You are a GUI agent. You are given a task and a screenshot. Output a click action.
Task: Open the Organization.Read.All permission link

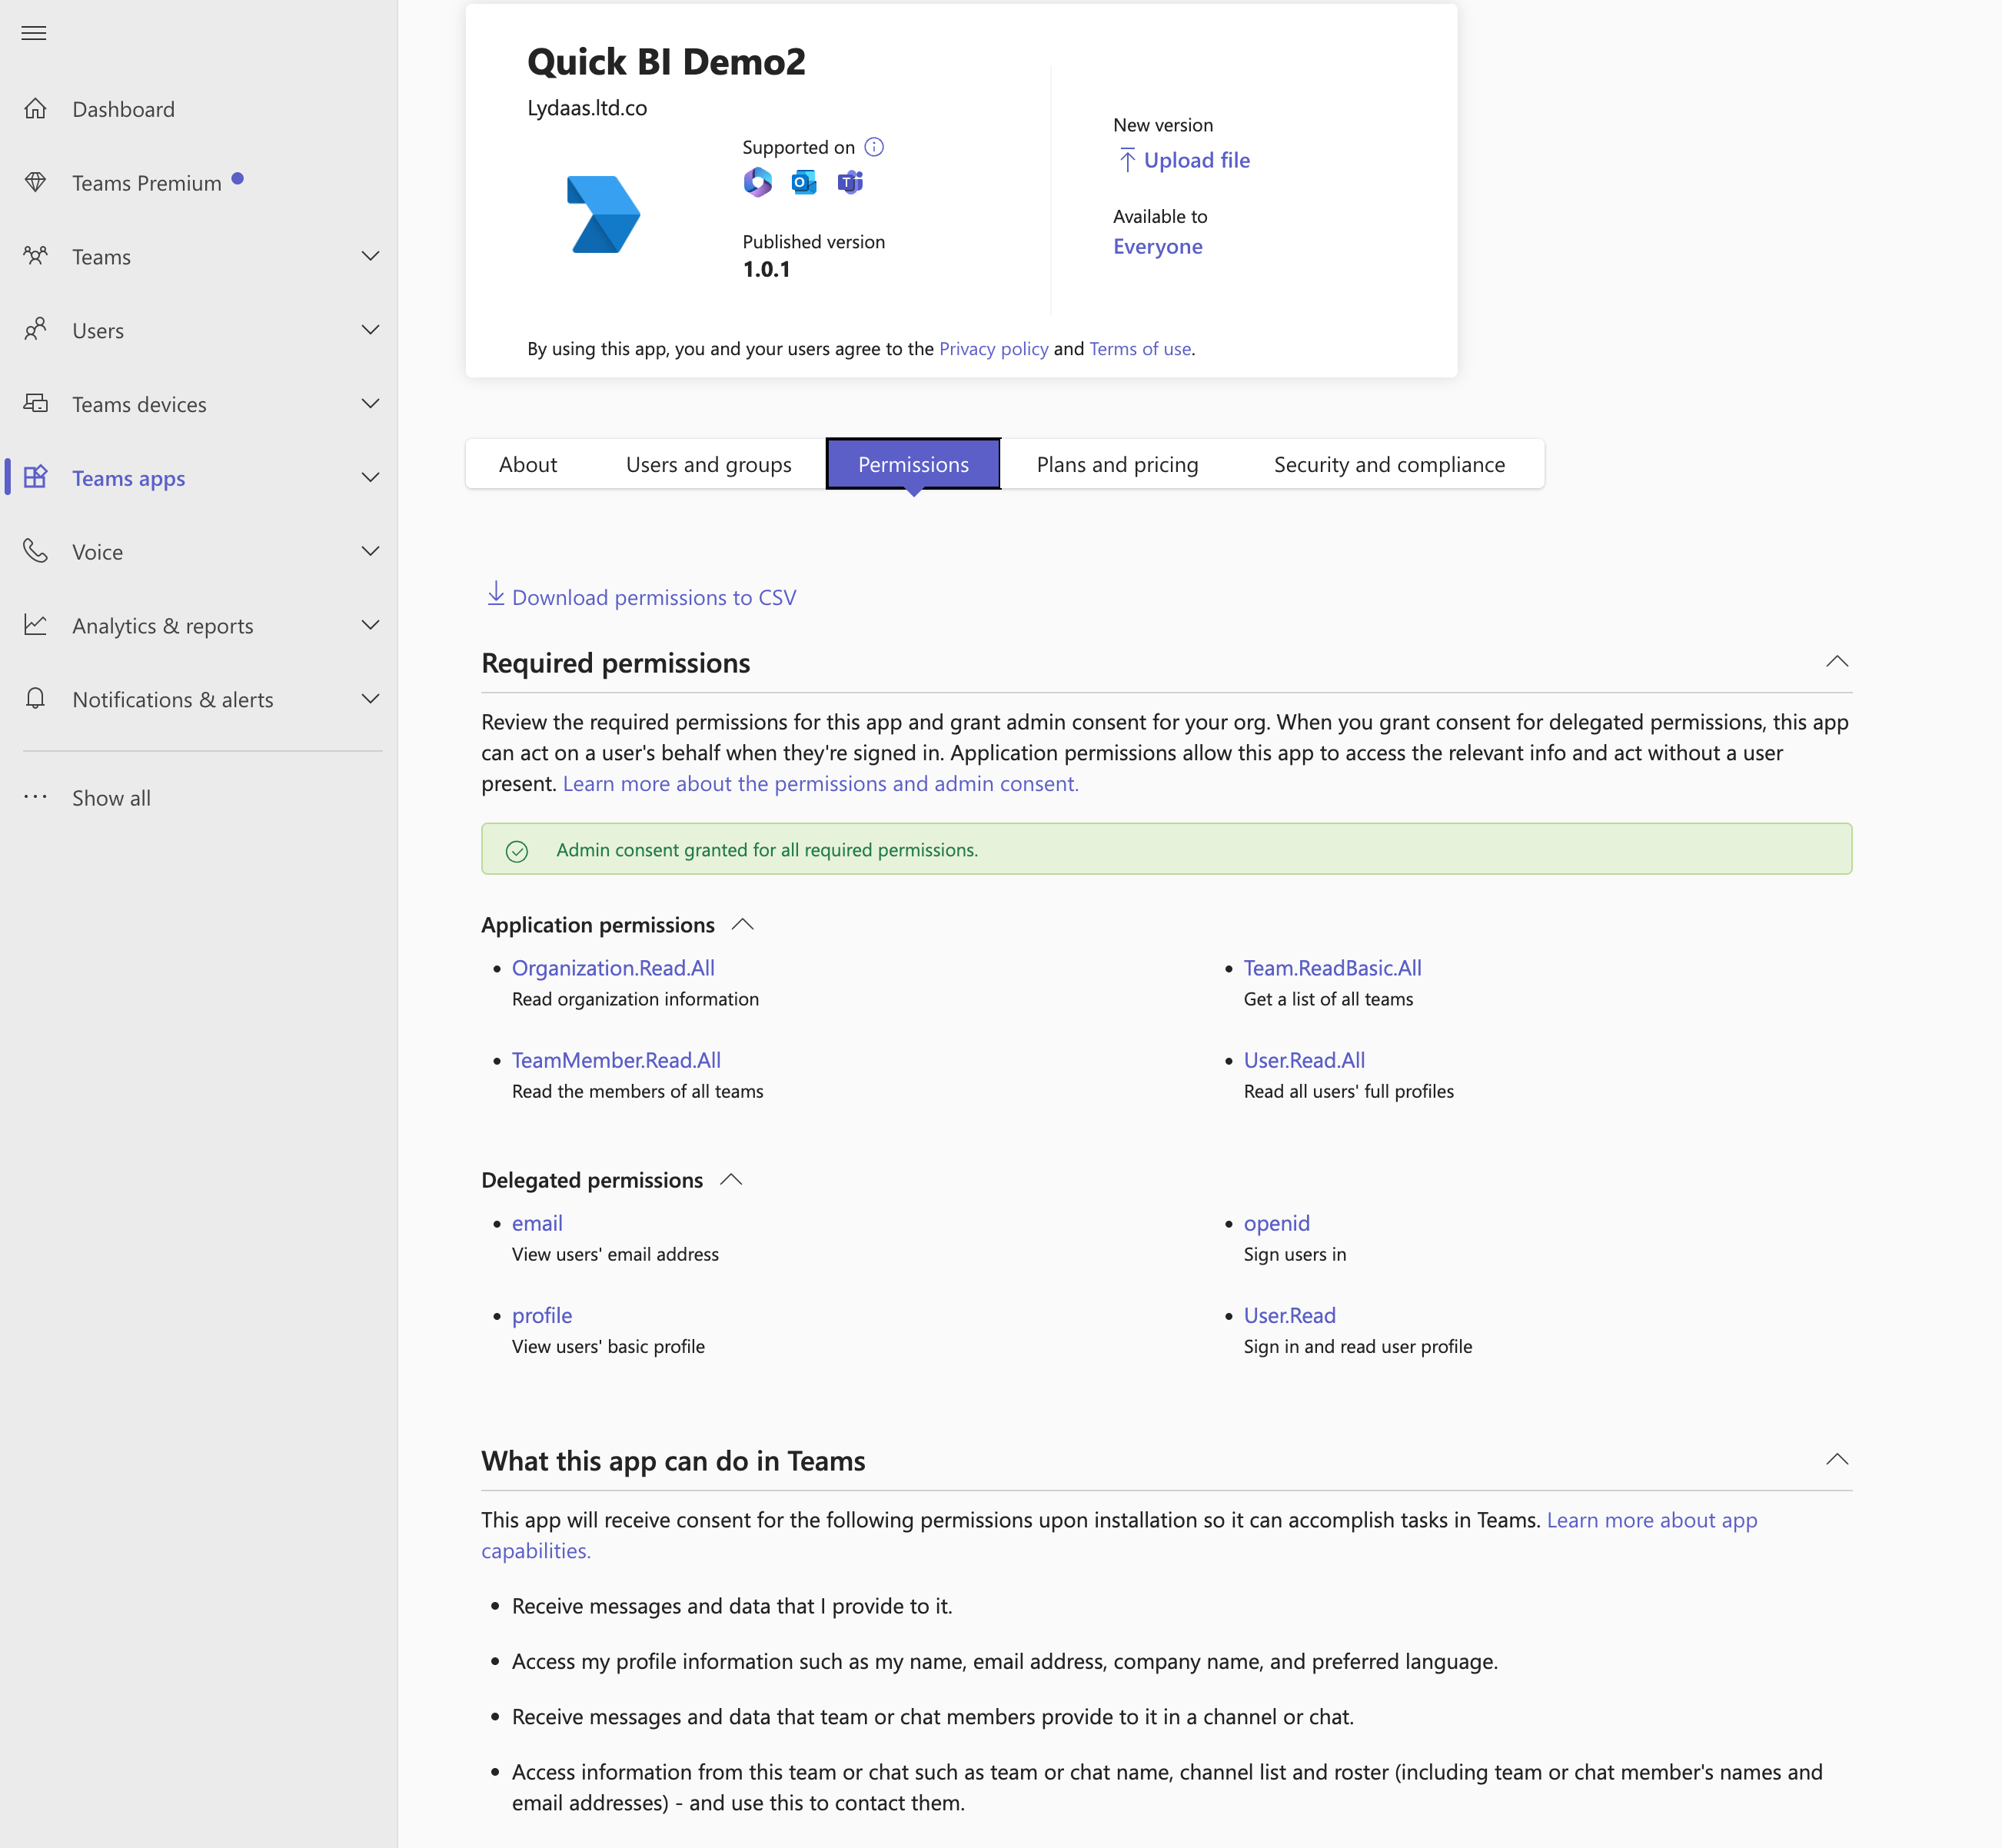coord(613,968)
